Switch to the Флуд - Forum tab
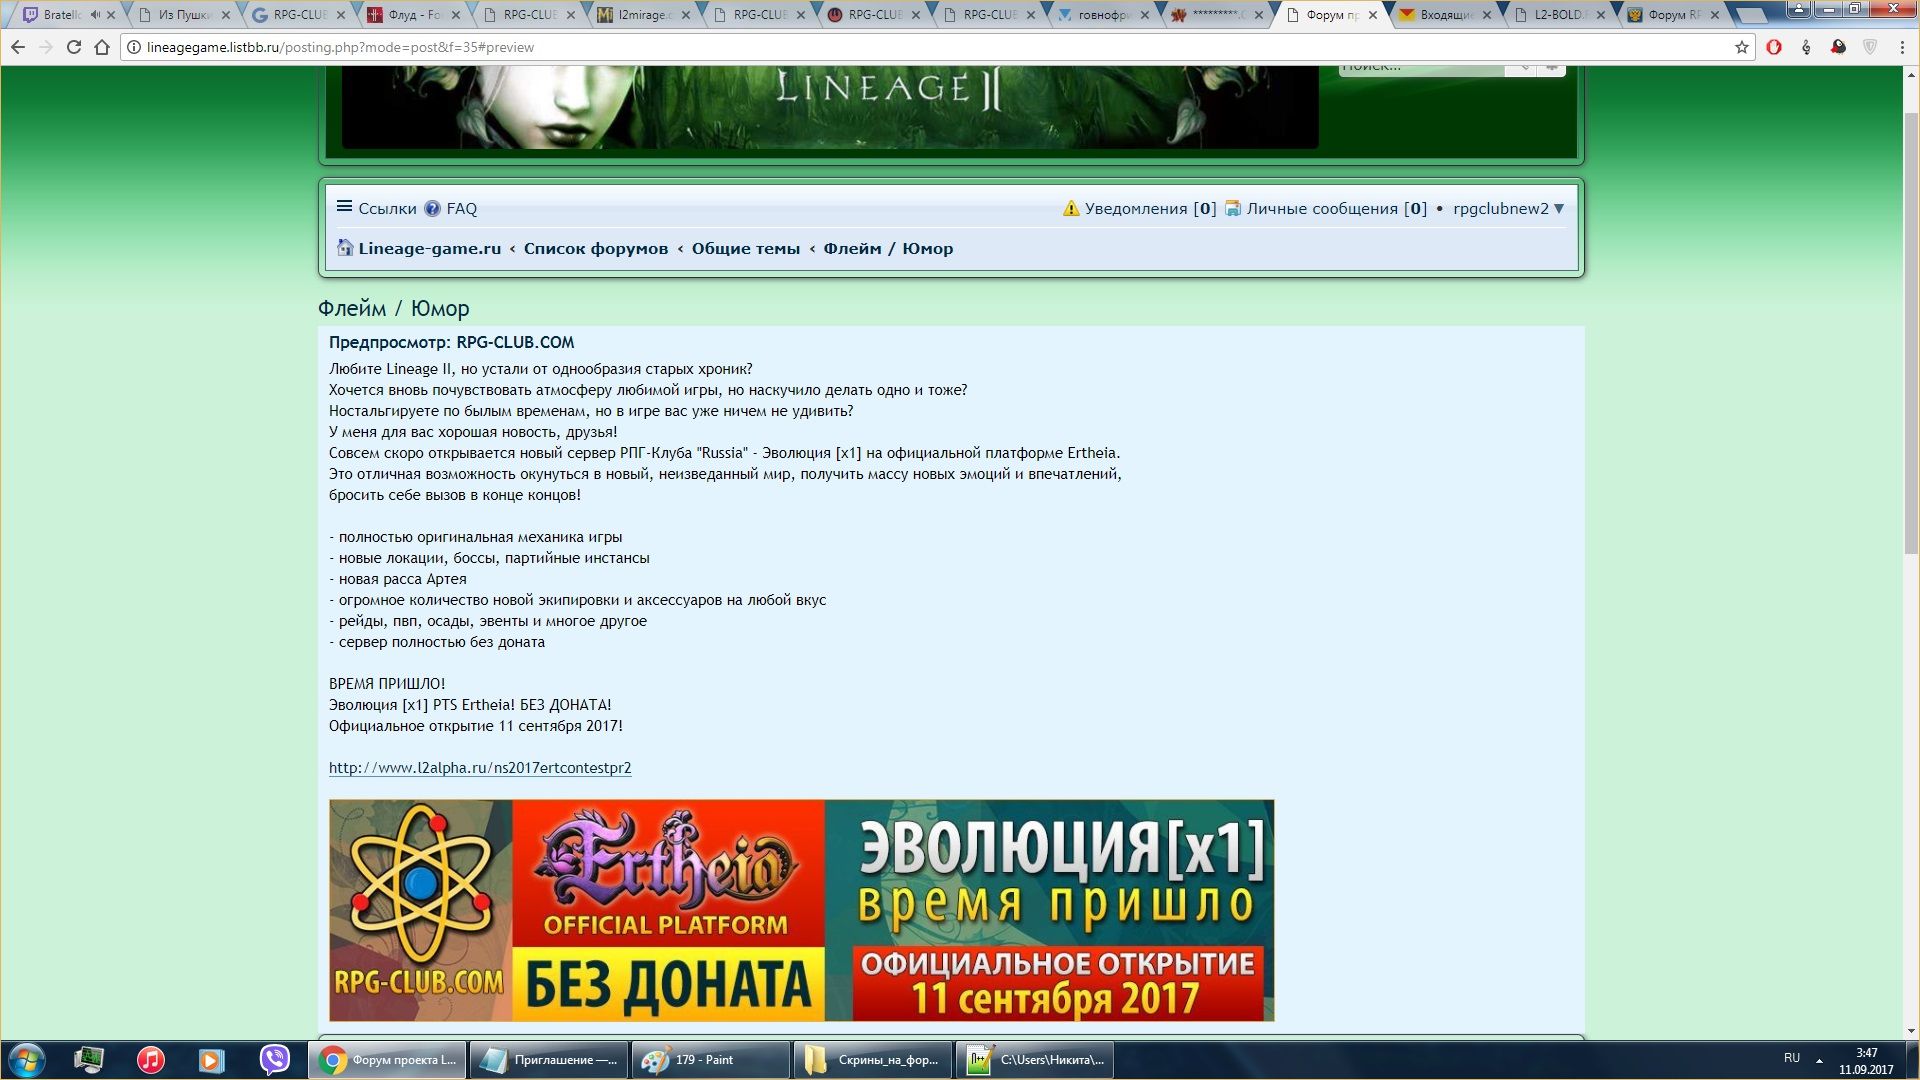Image resolution: width=1920 pixels, height=1080 pixels. [x=414, y=15]
